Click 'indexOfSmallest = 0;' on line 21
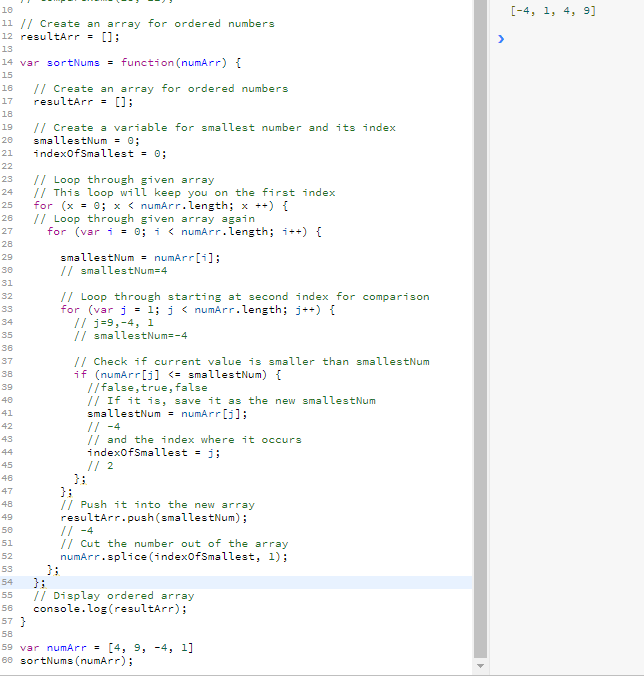The height and width of the screenshot is (676, 644). pos(100,153)
